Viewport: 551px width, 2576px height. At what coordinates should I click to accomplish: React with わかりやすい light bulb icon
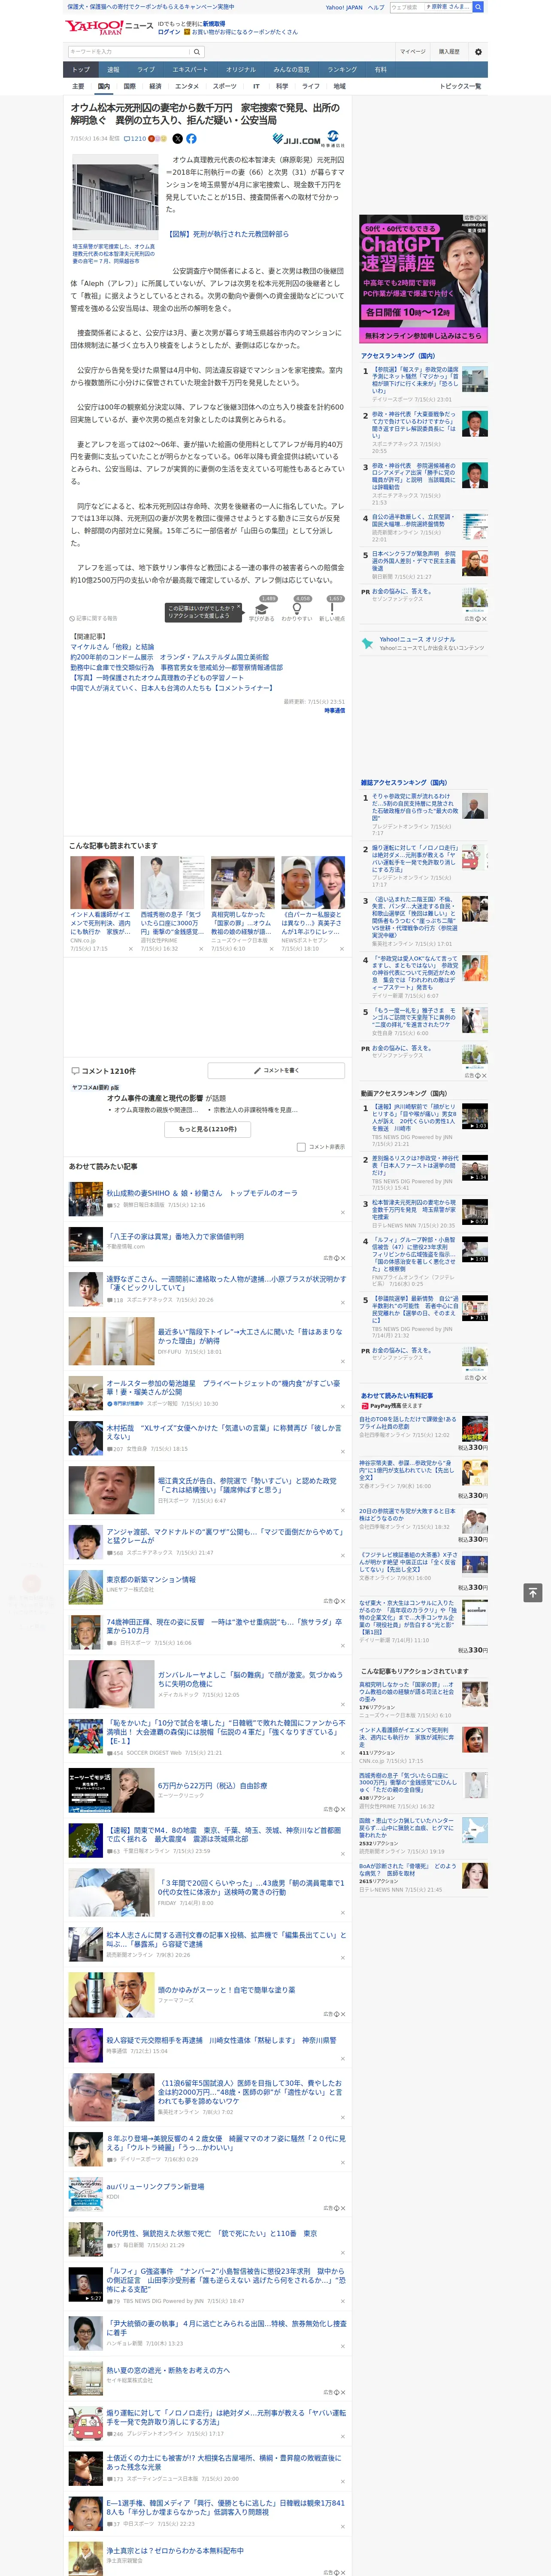[x=297, y=609]
